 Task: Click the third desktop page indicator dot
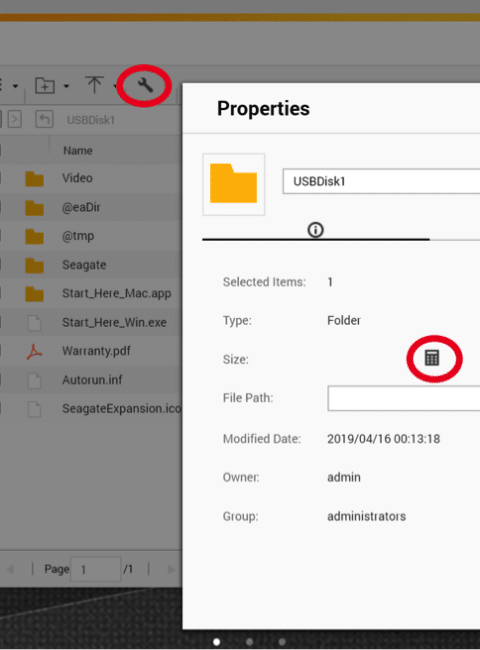click(x=282, y=642)
